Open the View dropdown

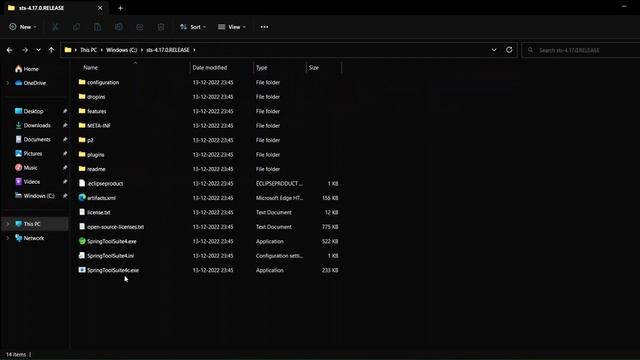pos(231,27)
